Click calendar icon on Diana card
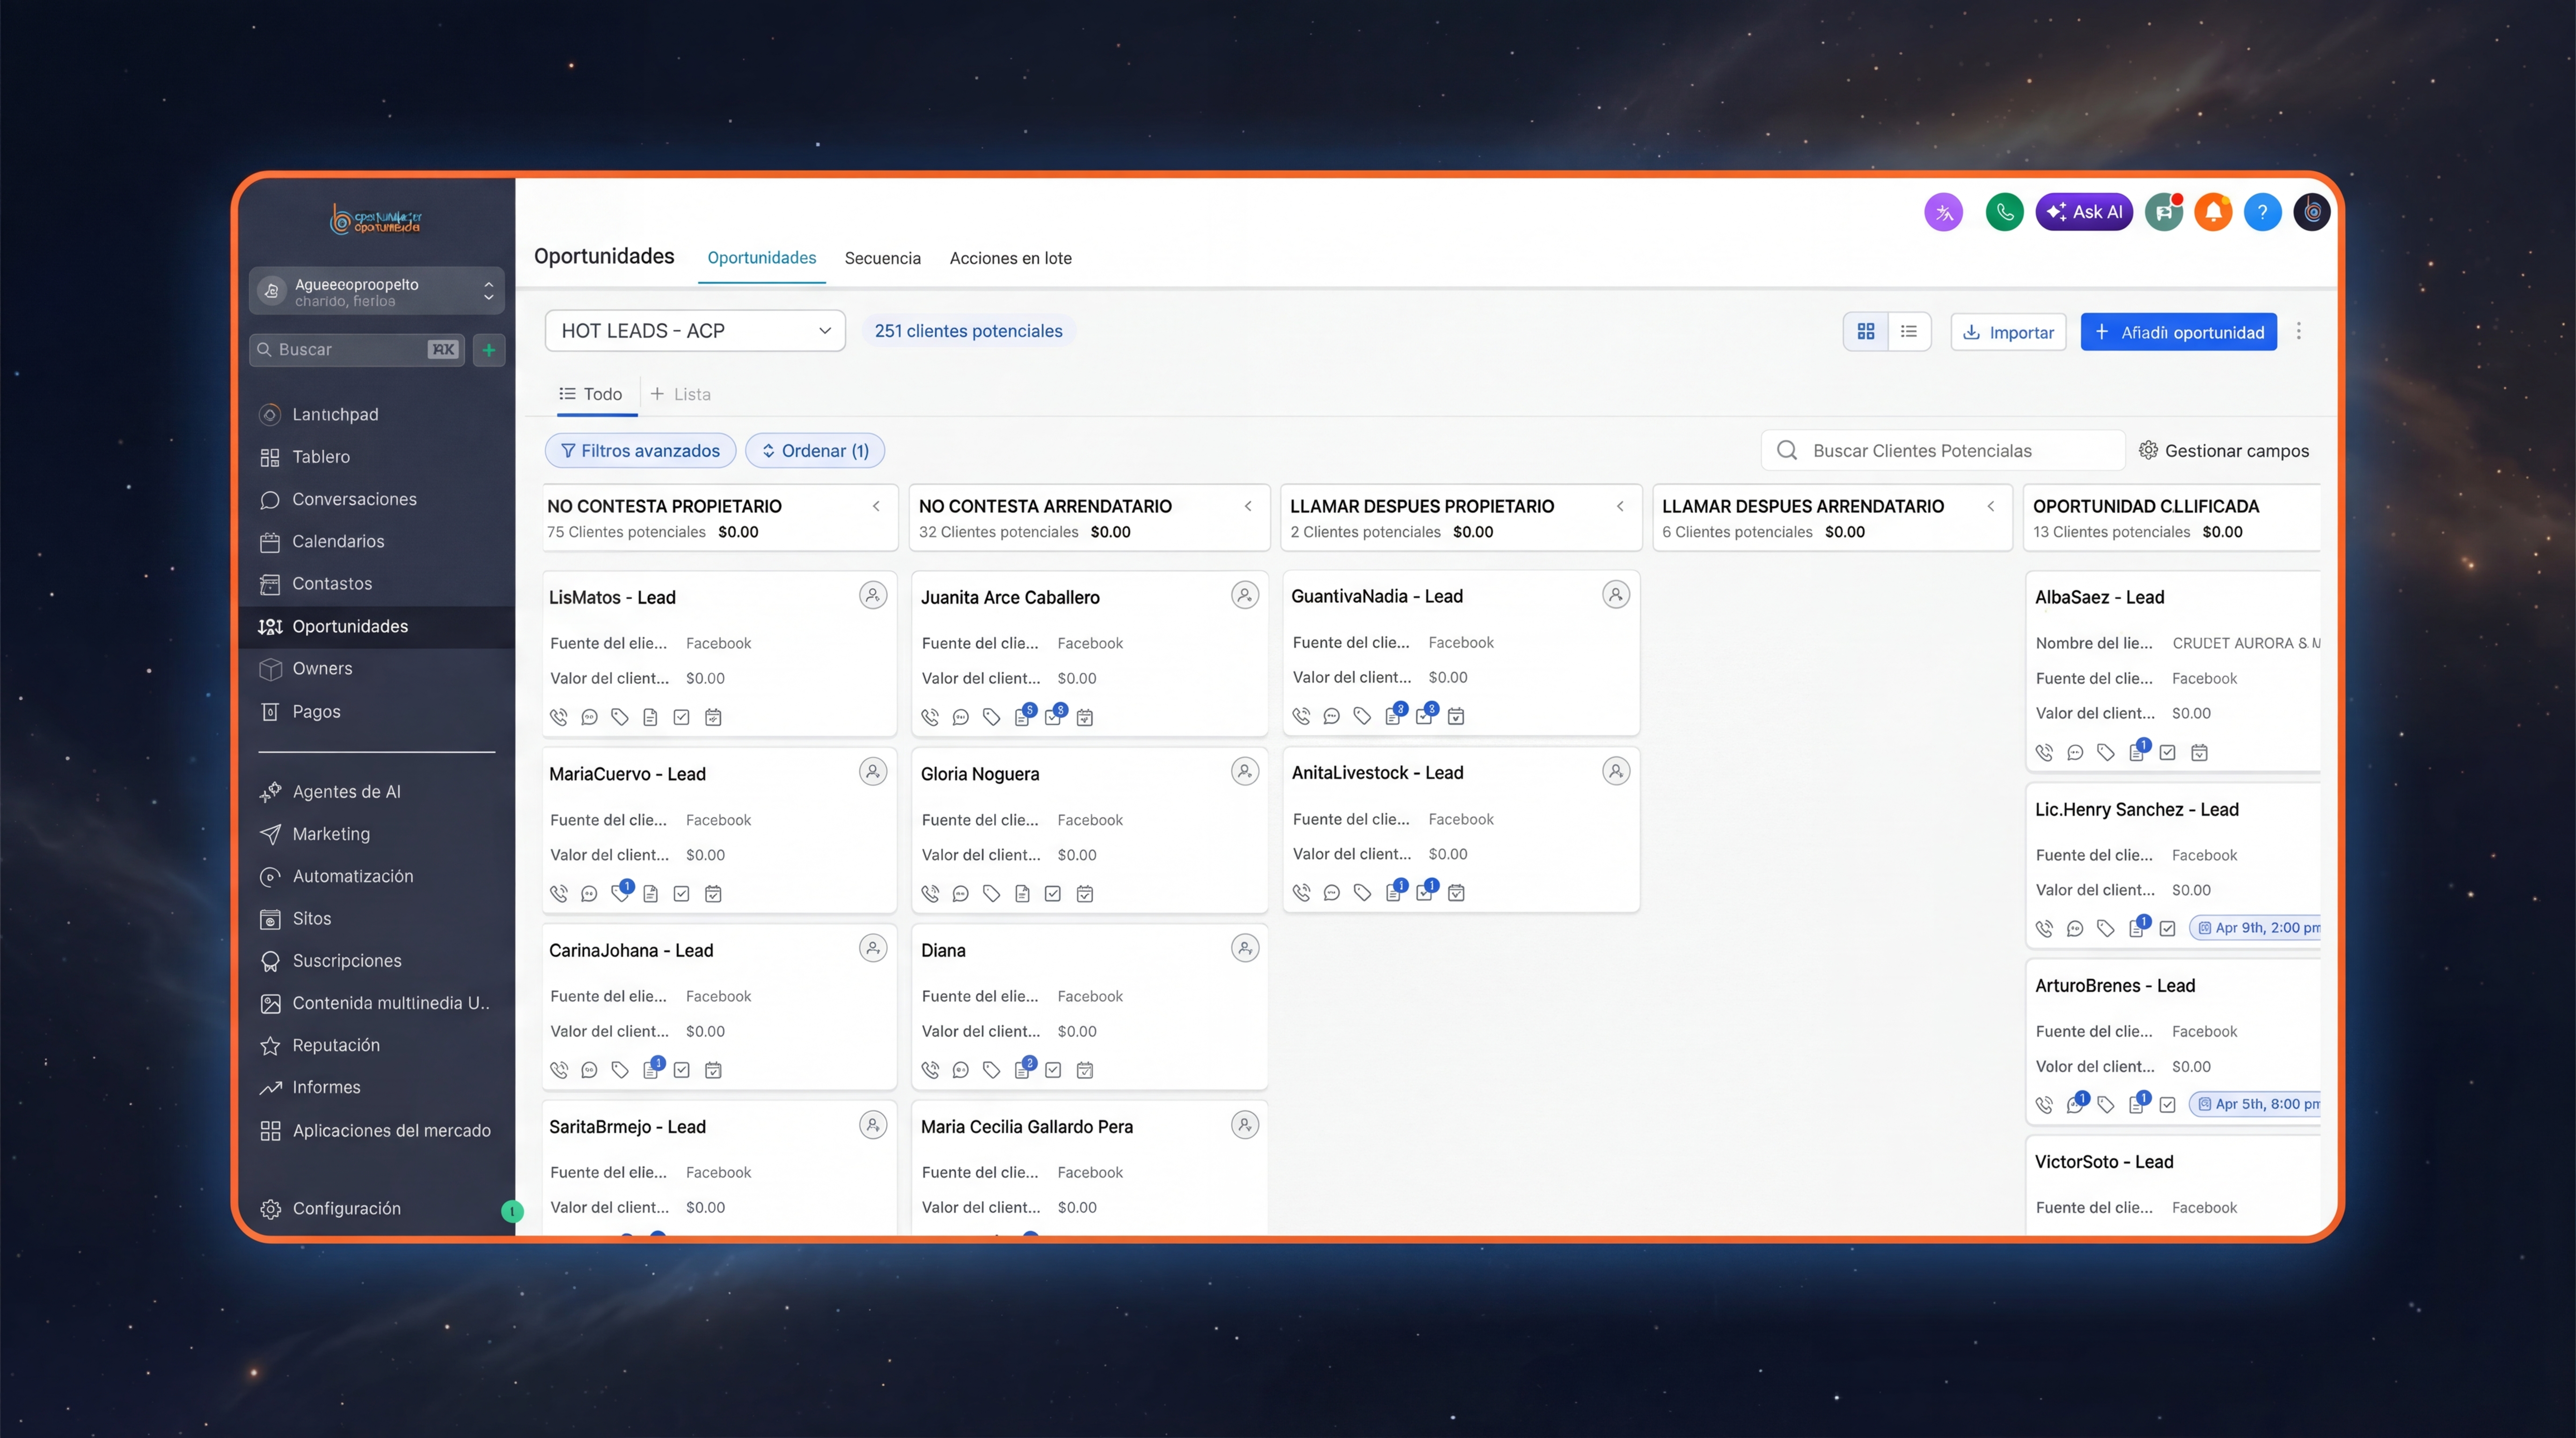 1084,1070
